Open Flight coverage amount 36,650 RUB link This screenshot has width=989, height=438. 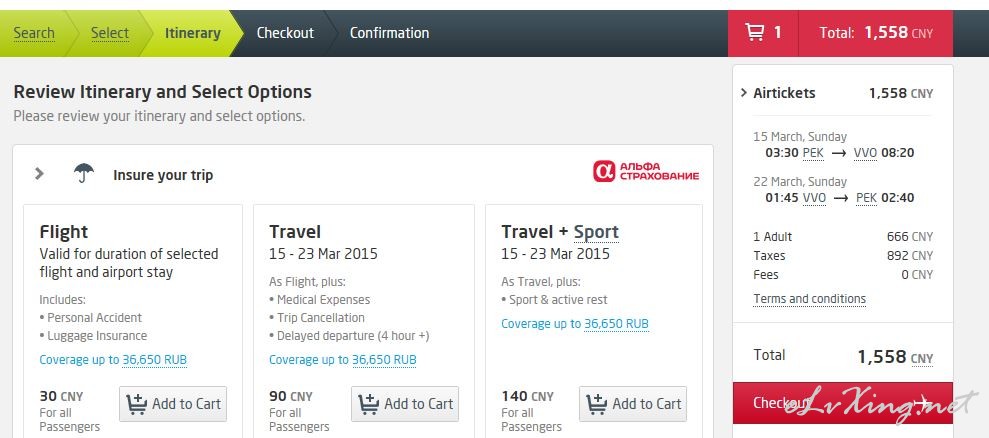[155, 360]
